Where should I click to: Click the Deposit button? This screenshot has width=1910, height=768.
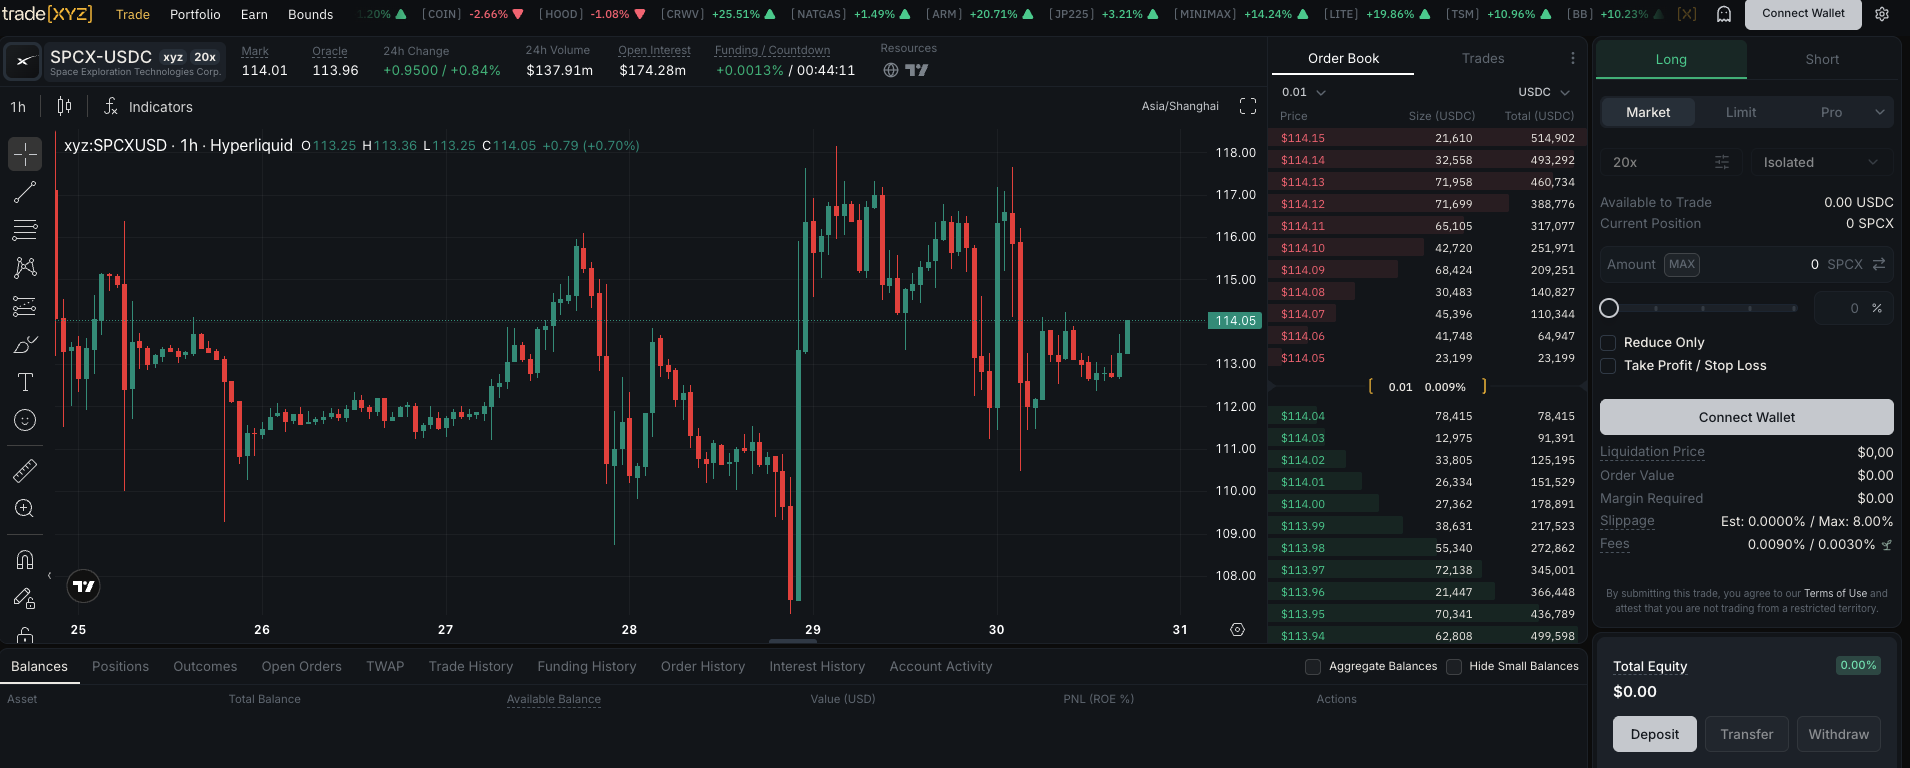click(1655, 734)
